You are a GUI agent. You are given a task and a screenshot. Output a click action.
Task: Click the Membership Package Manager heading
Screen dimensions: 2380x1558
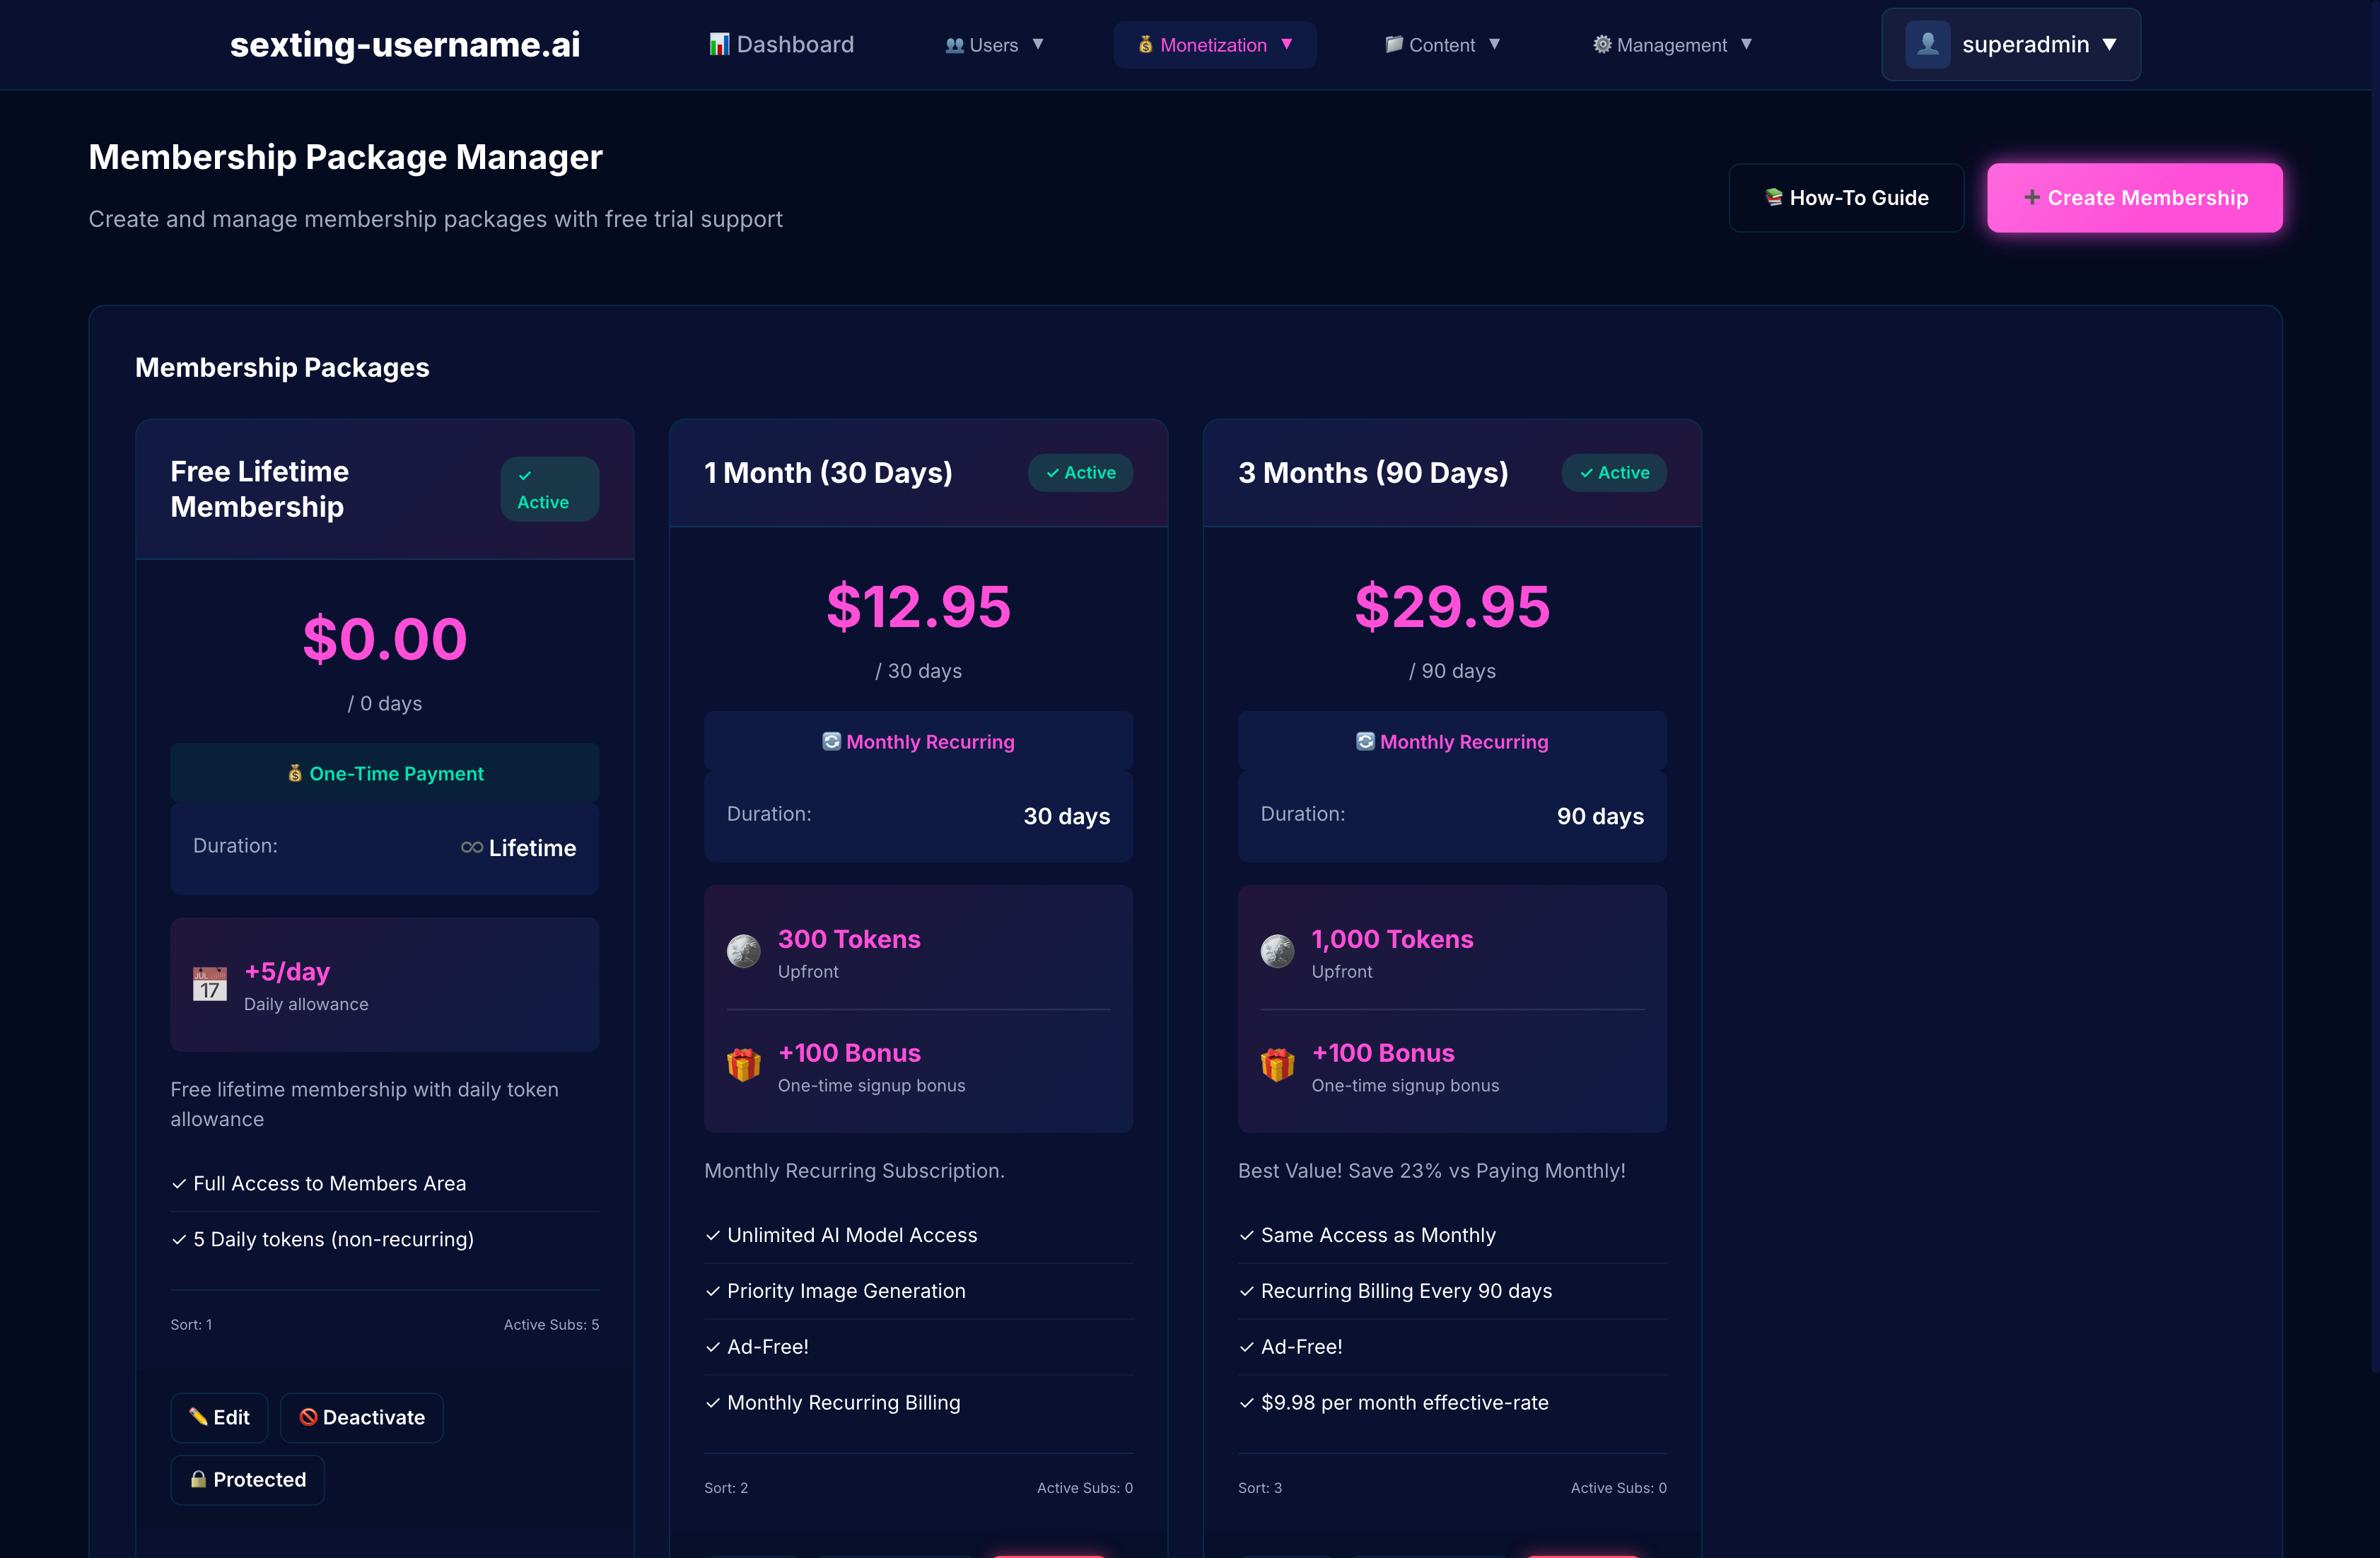point(345,157)
